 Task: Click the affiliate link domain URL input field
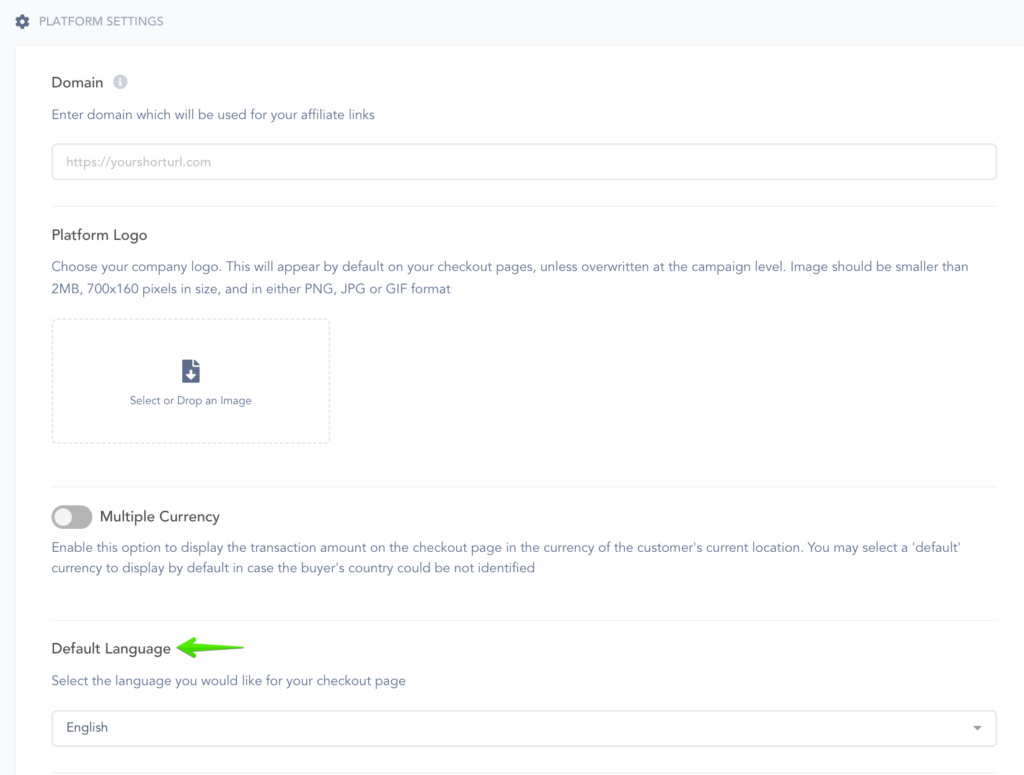click(x=523, y=162)
